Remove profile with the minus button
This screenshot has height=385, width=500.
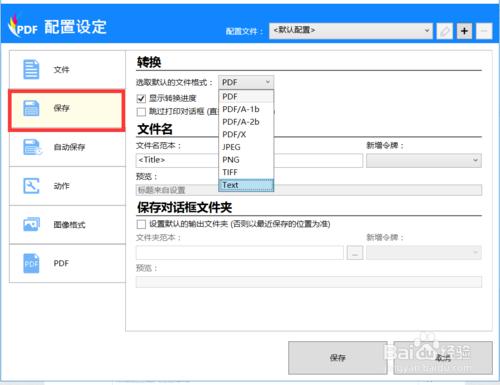coord(484,31)
